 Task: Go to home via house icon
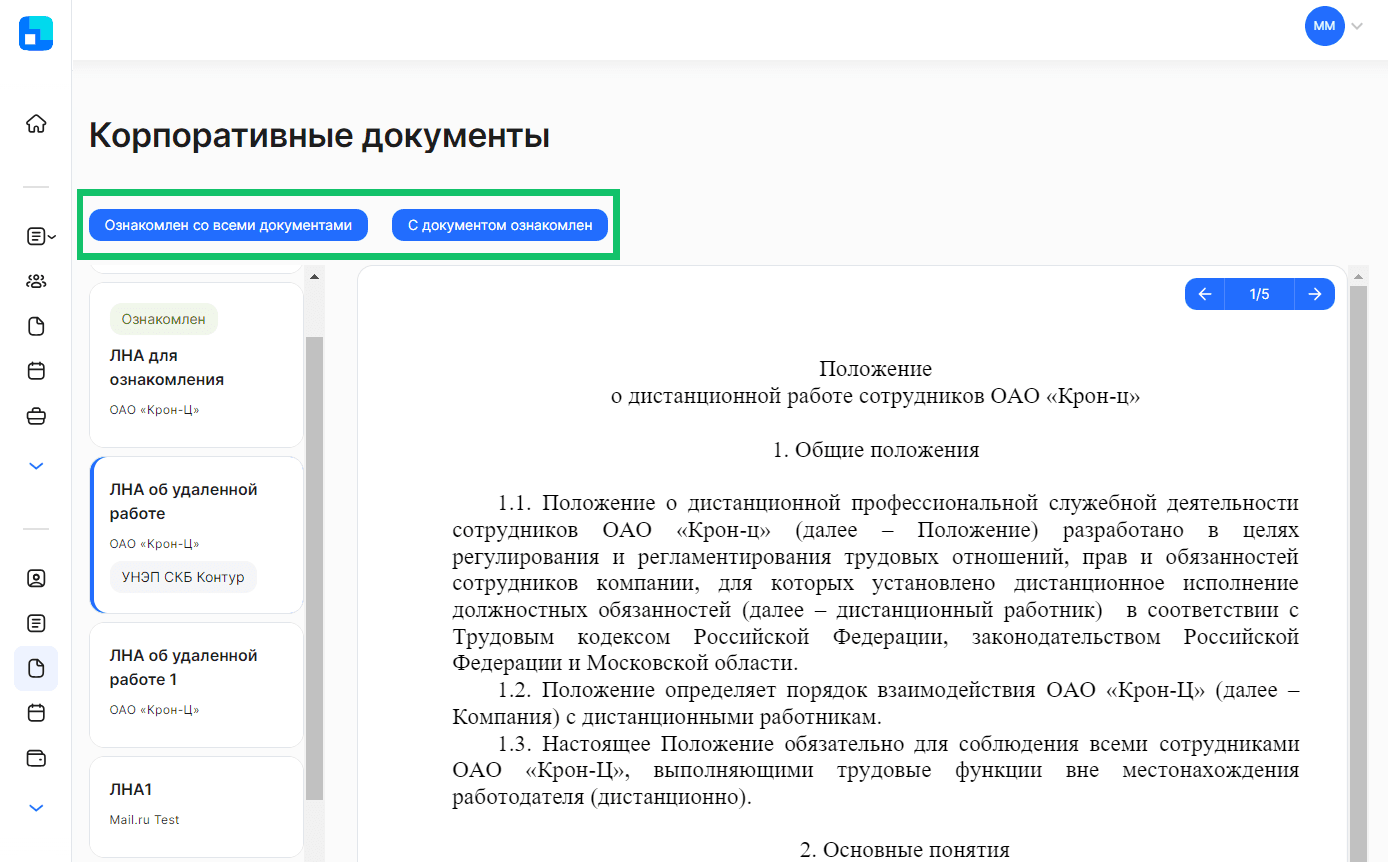pos(36,124)
